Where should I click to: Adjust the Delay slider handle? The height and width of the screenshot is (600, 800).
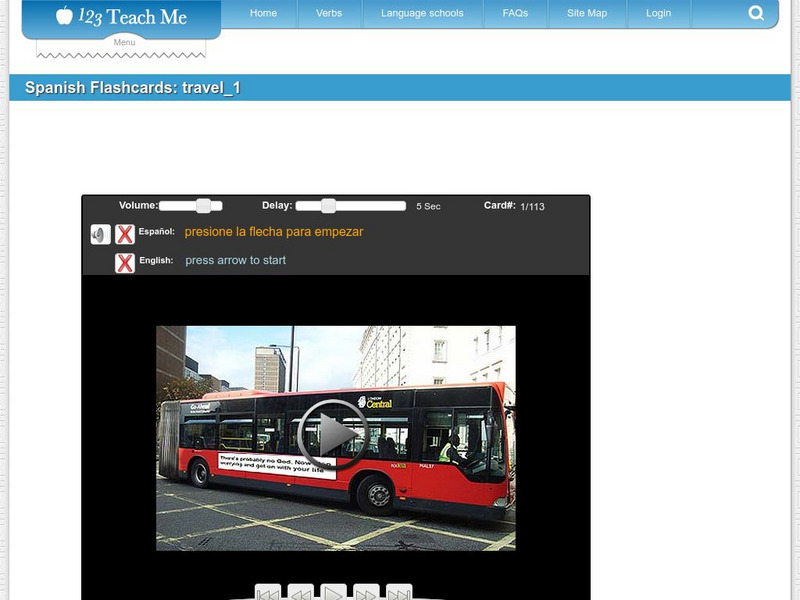(x=329, y=206)
